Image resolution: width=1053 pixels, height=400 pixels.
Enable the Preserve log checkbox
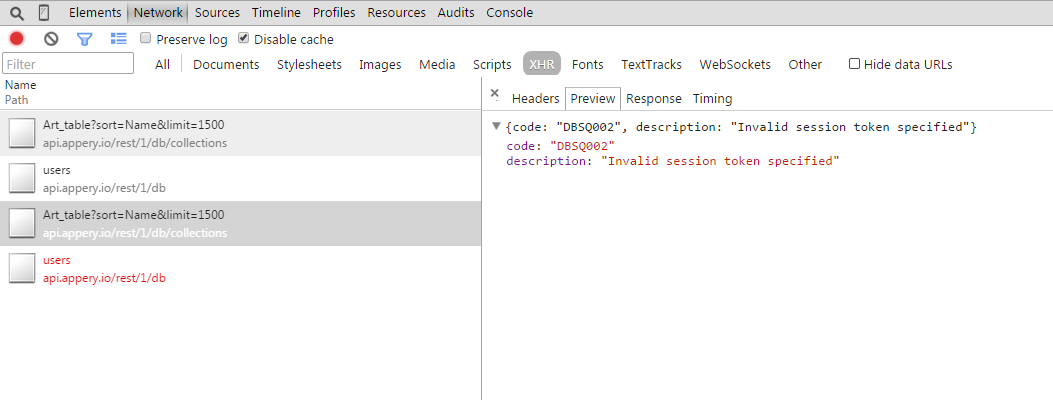(x=146, y=39)
